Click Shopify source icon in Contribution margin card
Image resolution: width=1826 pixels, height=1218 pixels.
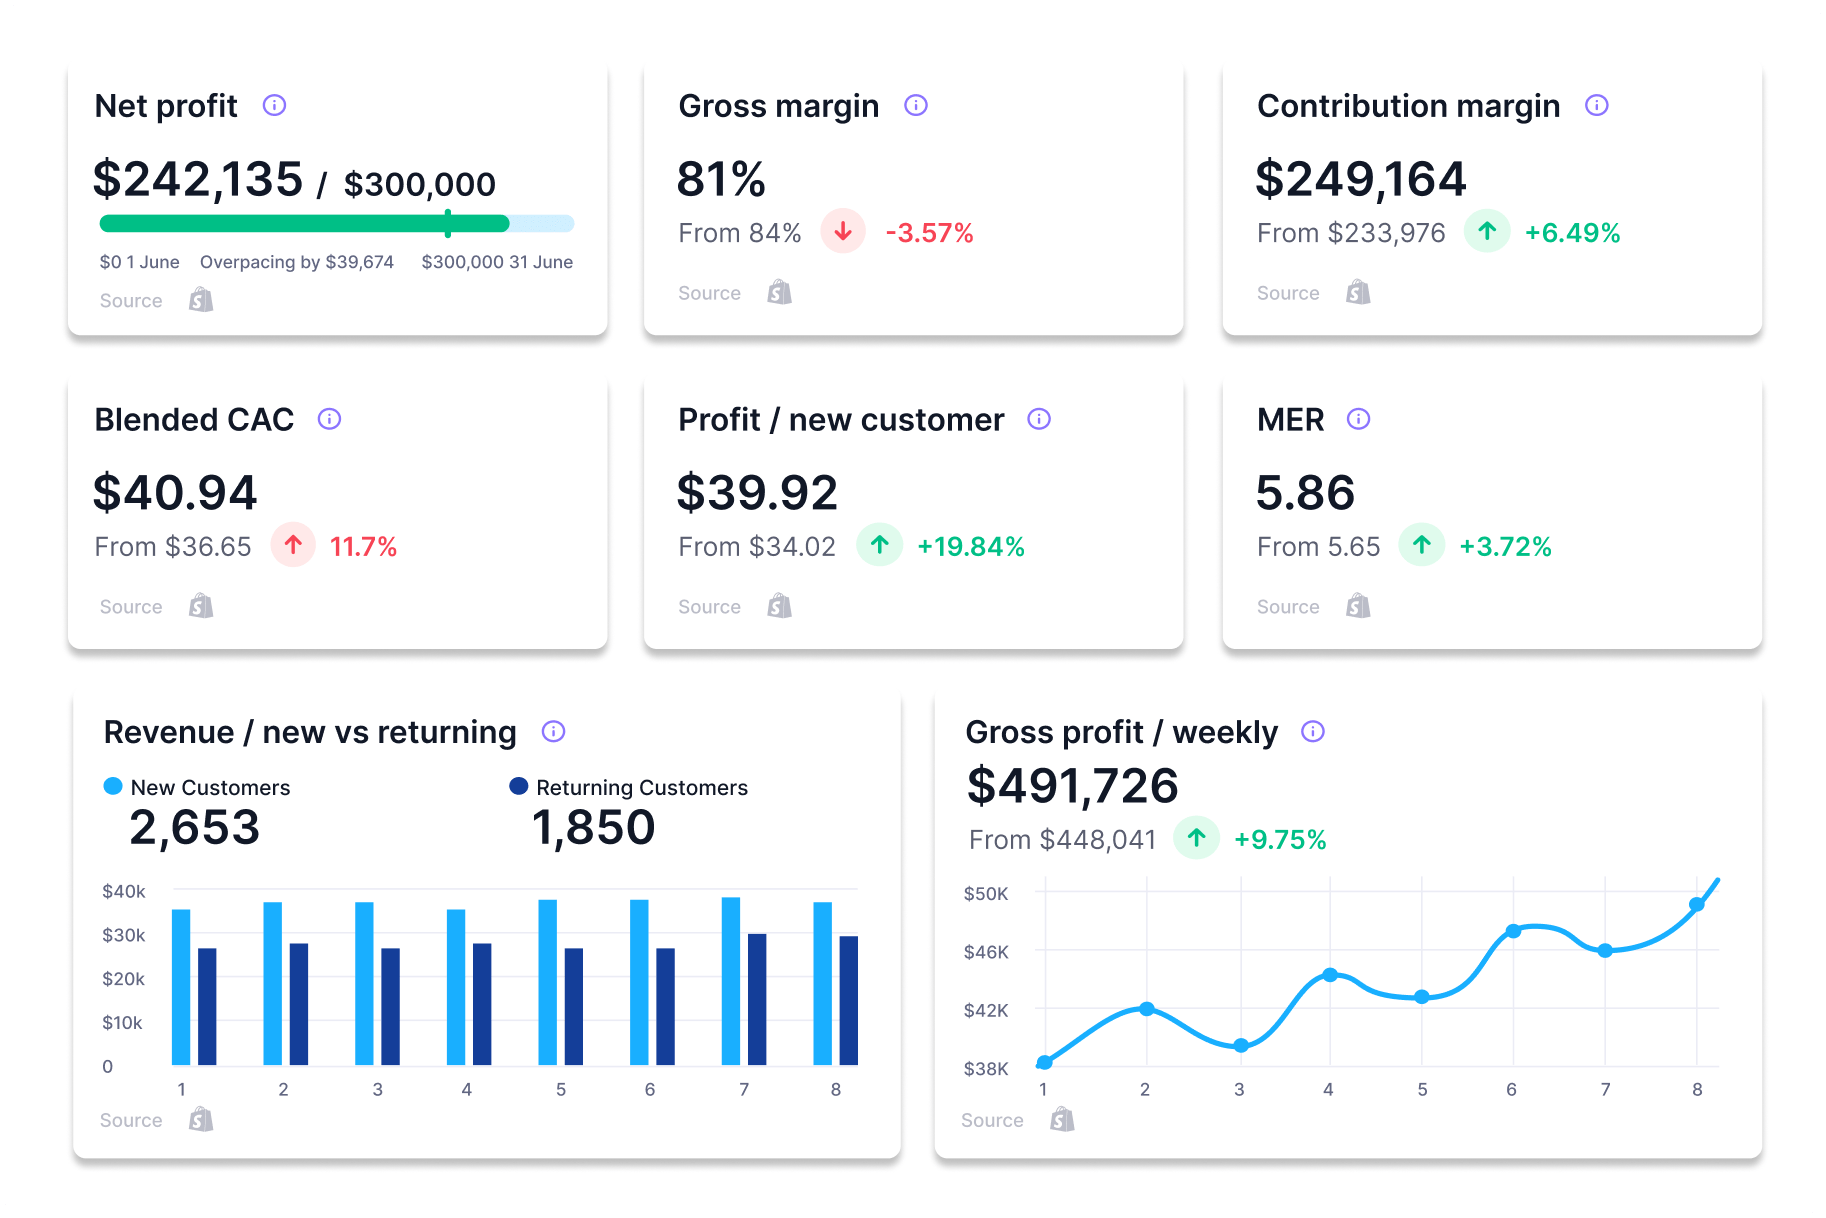pyautogui.click(x=1358, y=292)
